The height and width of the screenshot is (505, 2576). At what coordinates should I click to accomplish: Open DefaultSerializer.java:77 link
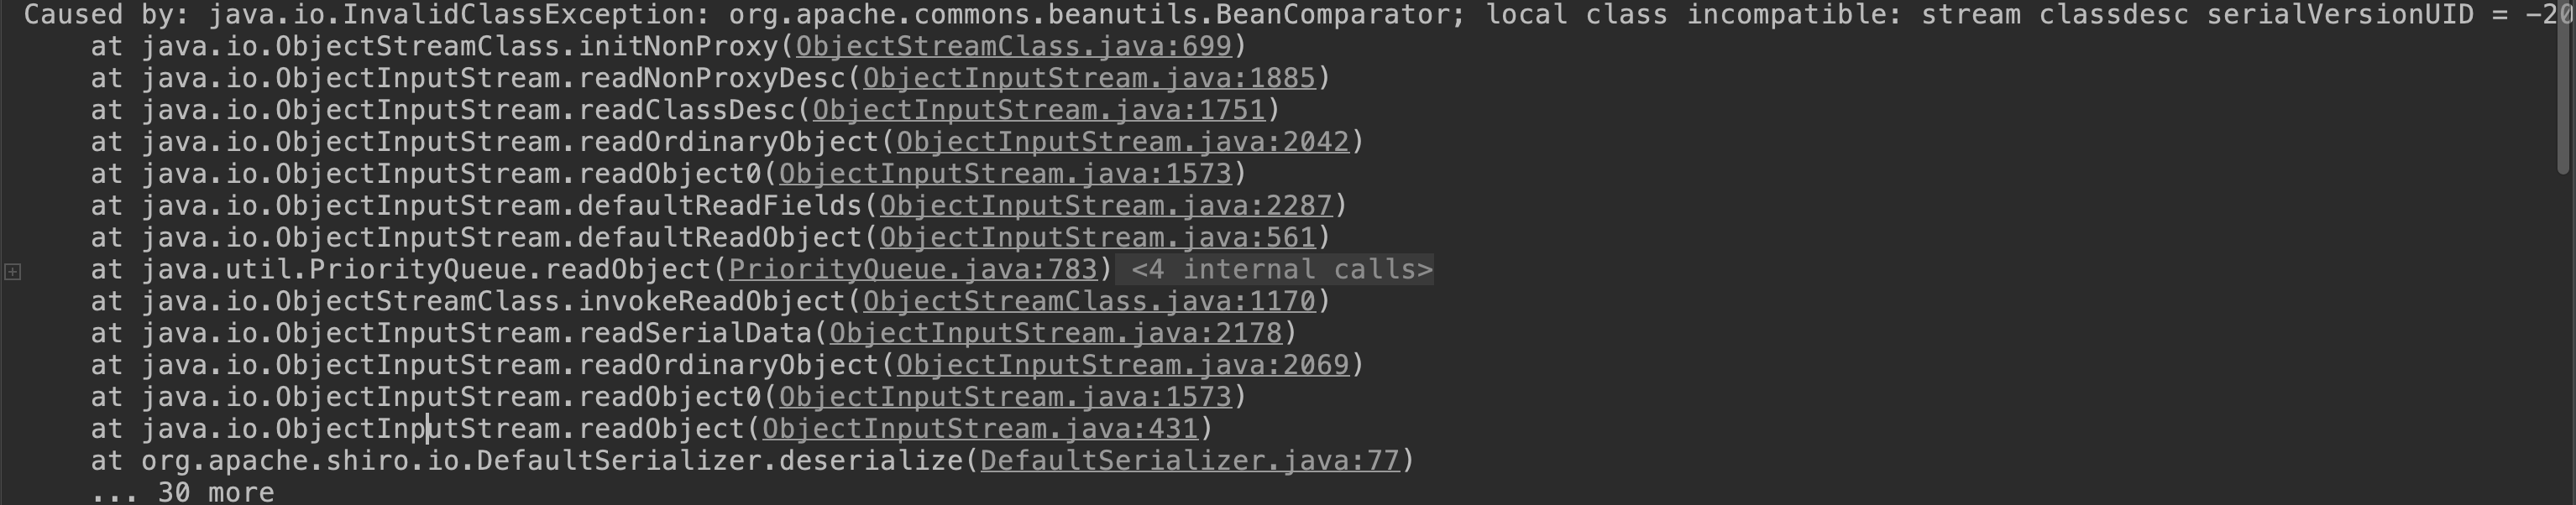(x=1189, y=461)
